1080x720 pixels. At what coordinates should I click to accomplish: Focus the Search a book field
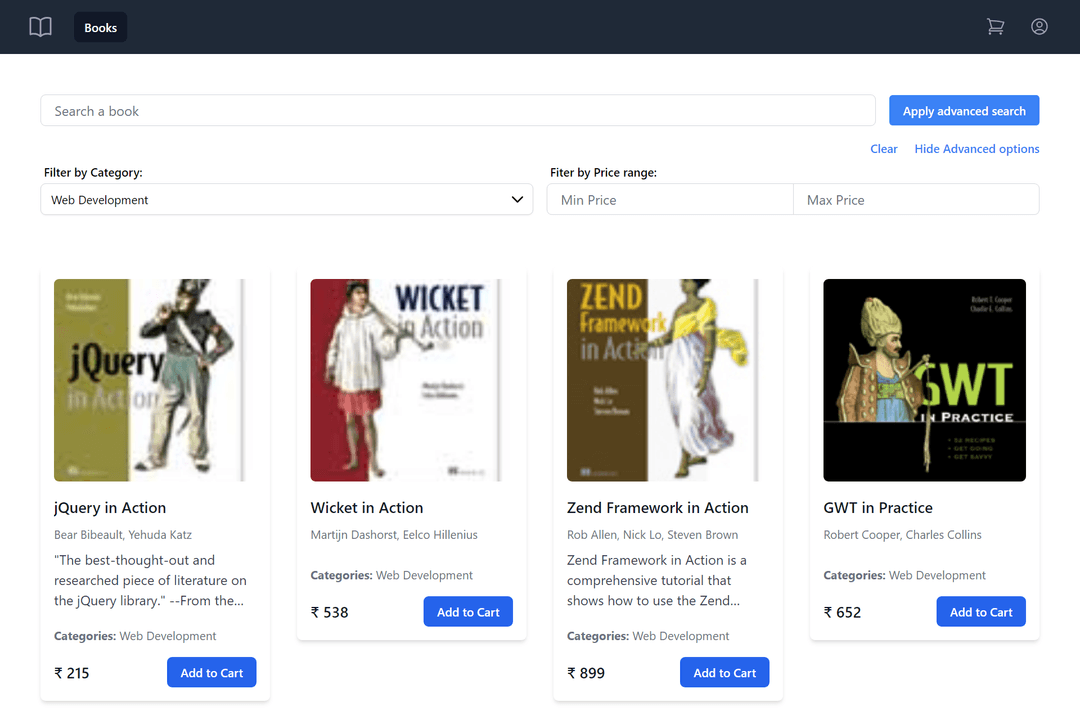pos(458,111)
